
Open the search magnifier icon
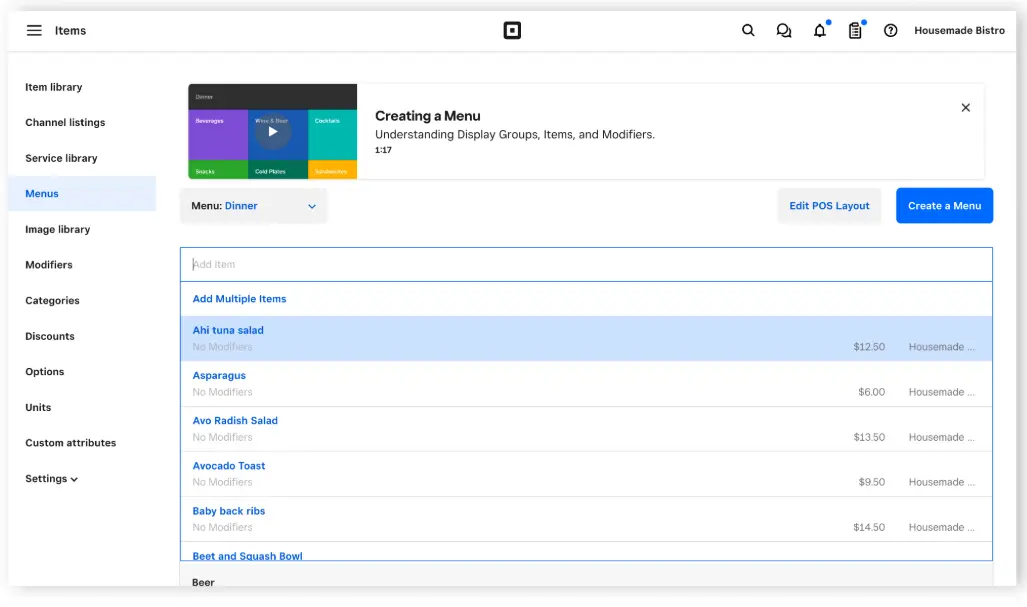tap(748, 30)
